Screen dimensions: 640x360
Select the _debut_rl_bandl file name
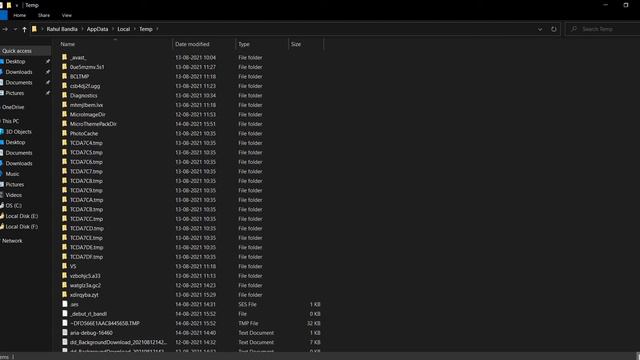point(89,314)
